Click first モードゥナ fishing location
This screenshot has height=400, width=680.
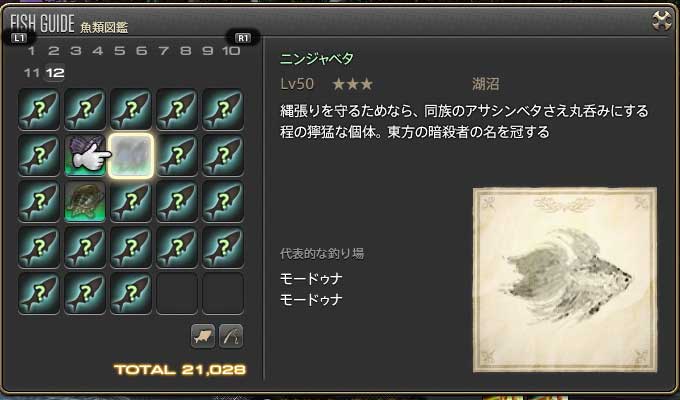click(311, 278)
